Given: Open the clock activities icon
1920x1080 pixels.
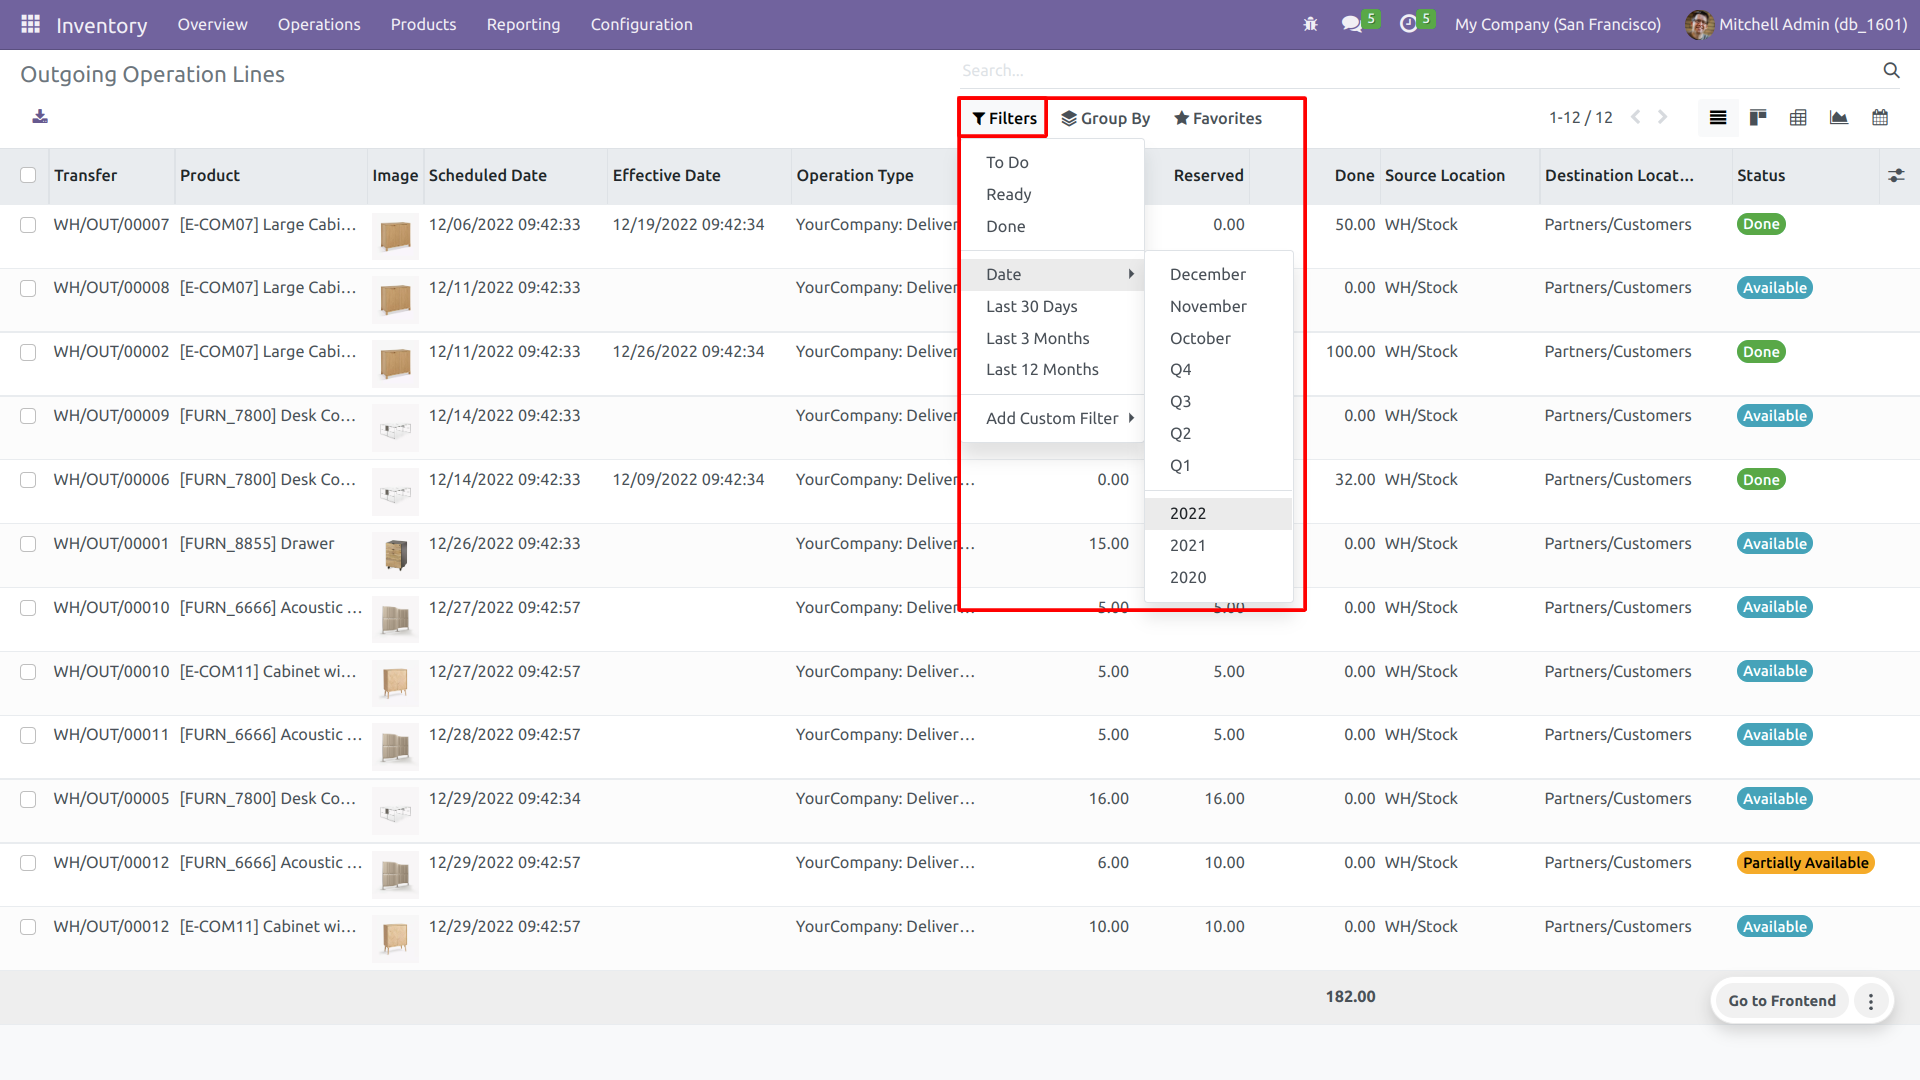Looking at the screenshot, I should [1408, 24].
